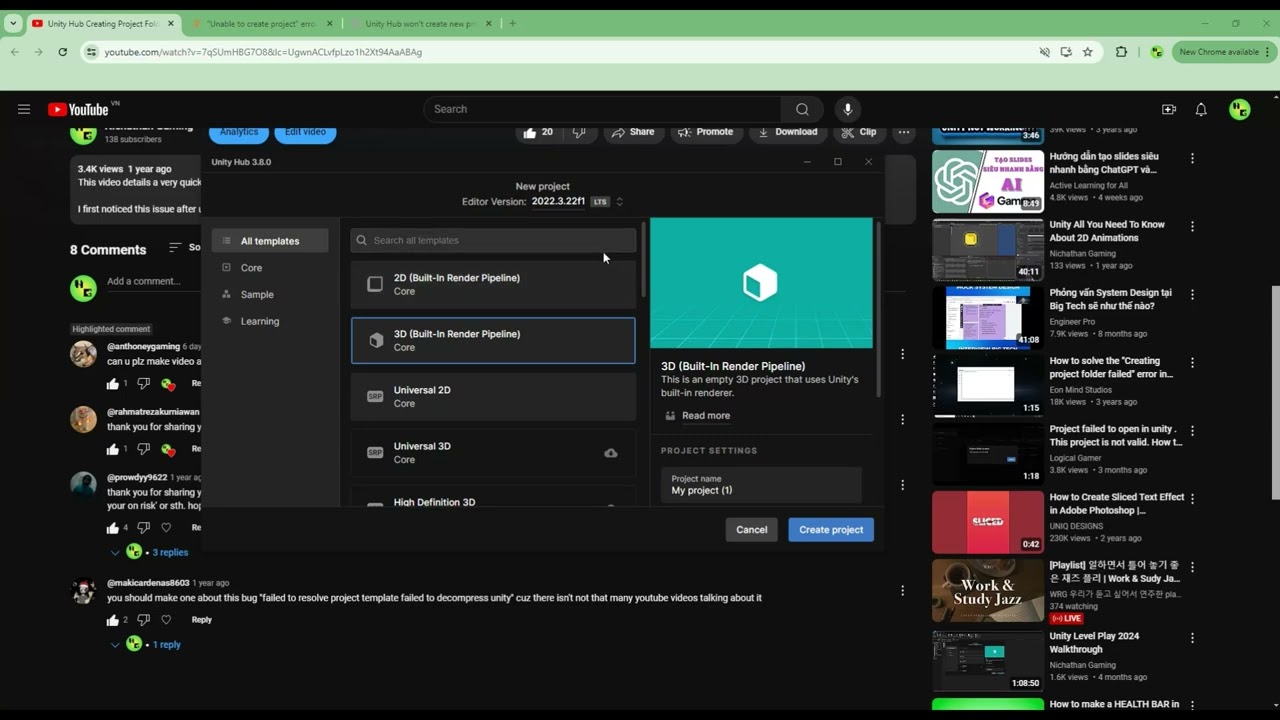This screenshot has height=720, width=1280.
Task: Open the Sort by comments dropdown
Action: [184, 248]
